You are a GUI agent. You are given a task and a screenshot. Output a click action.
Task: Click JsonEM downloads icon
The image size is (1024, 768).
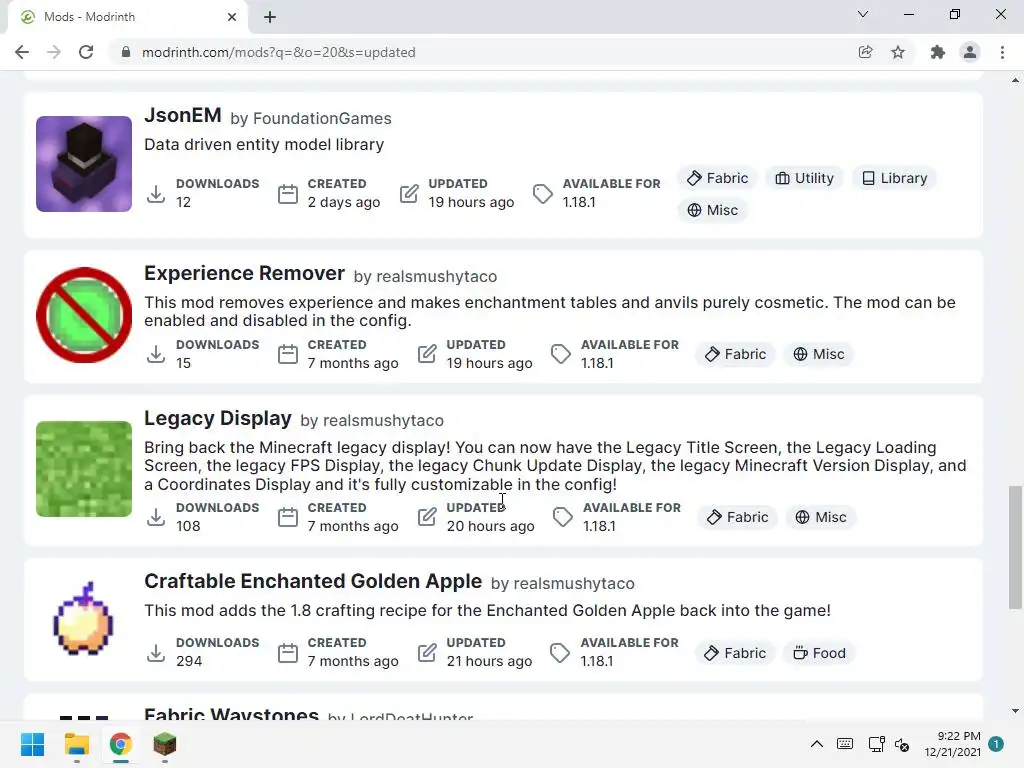click(x=156, y=194)
